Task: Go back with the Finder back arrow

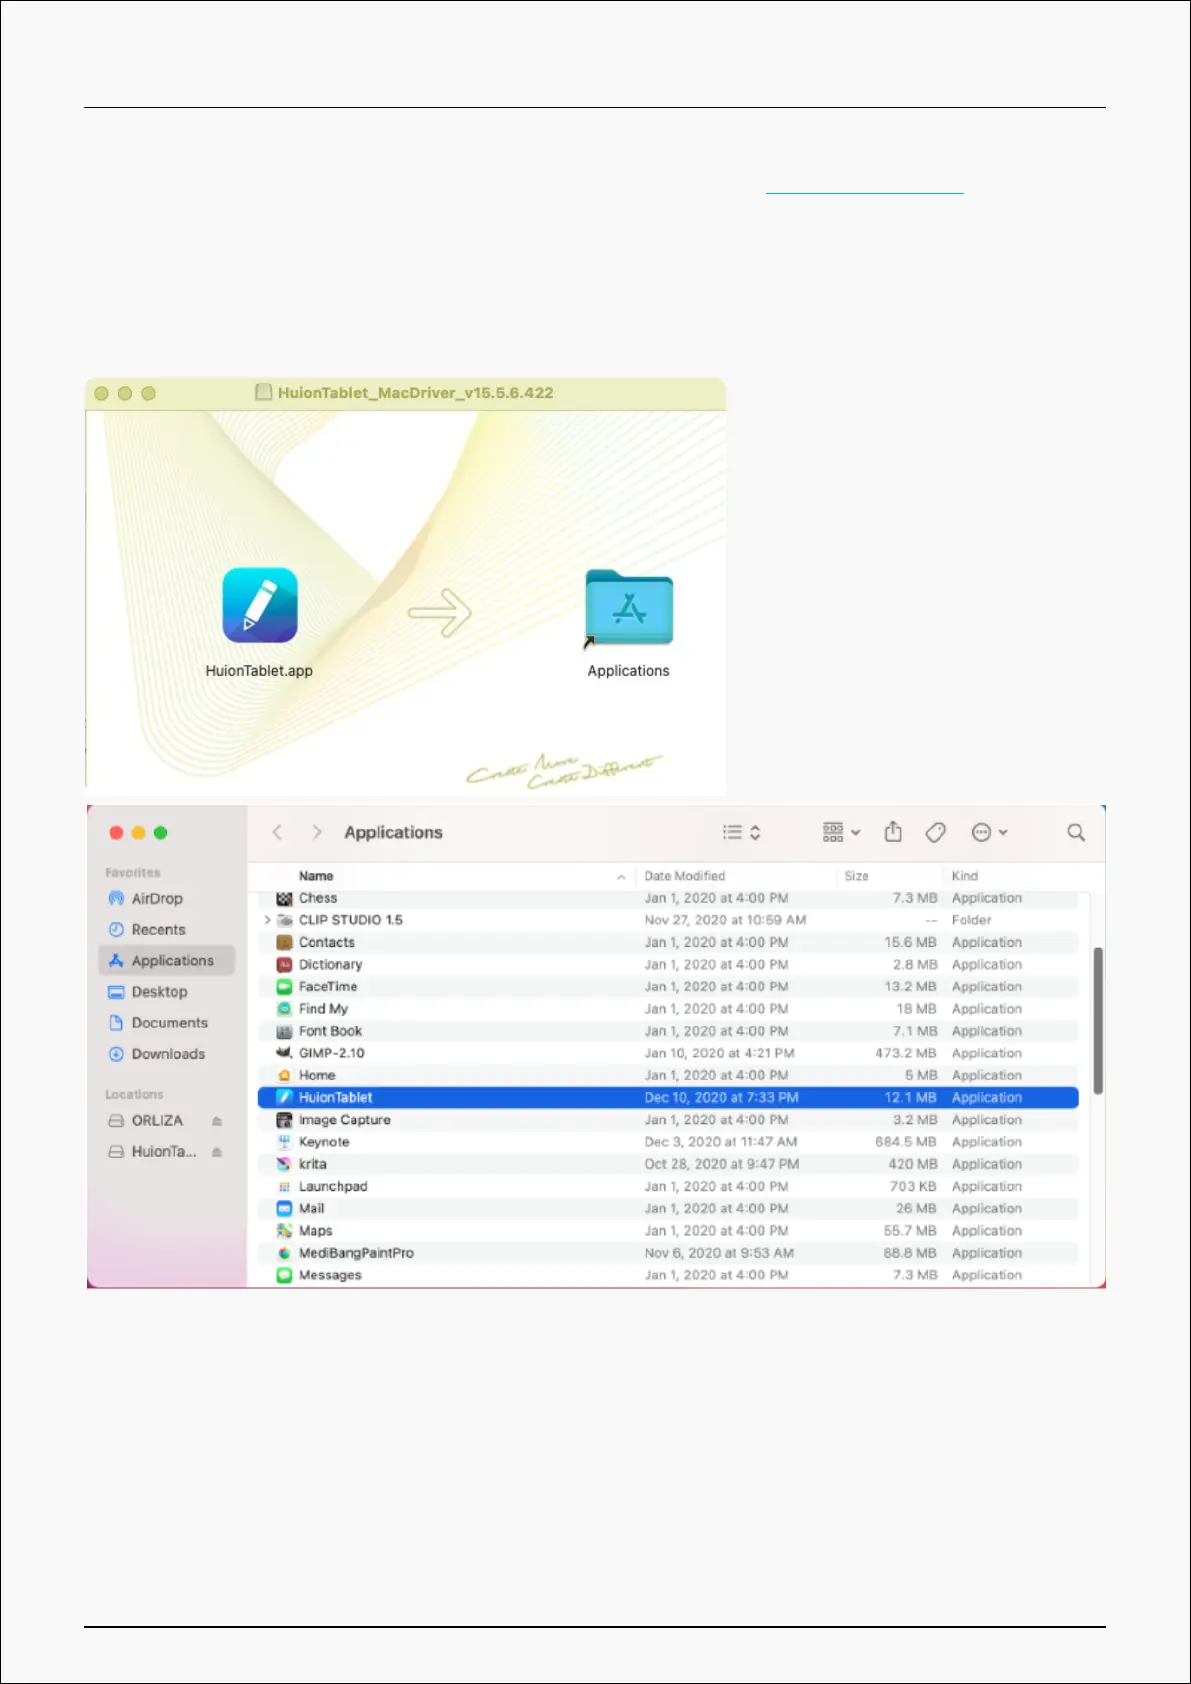Action: (278, 832)
